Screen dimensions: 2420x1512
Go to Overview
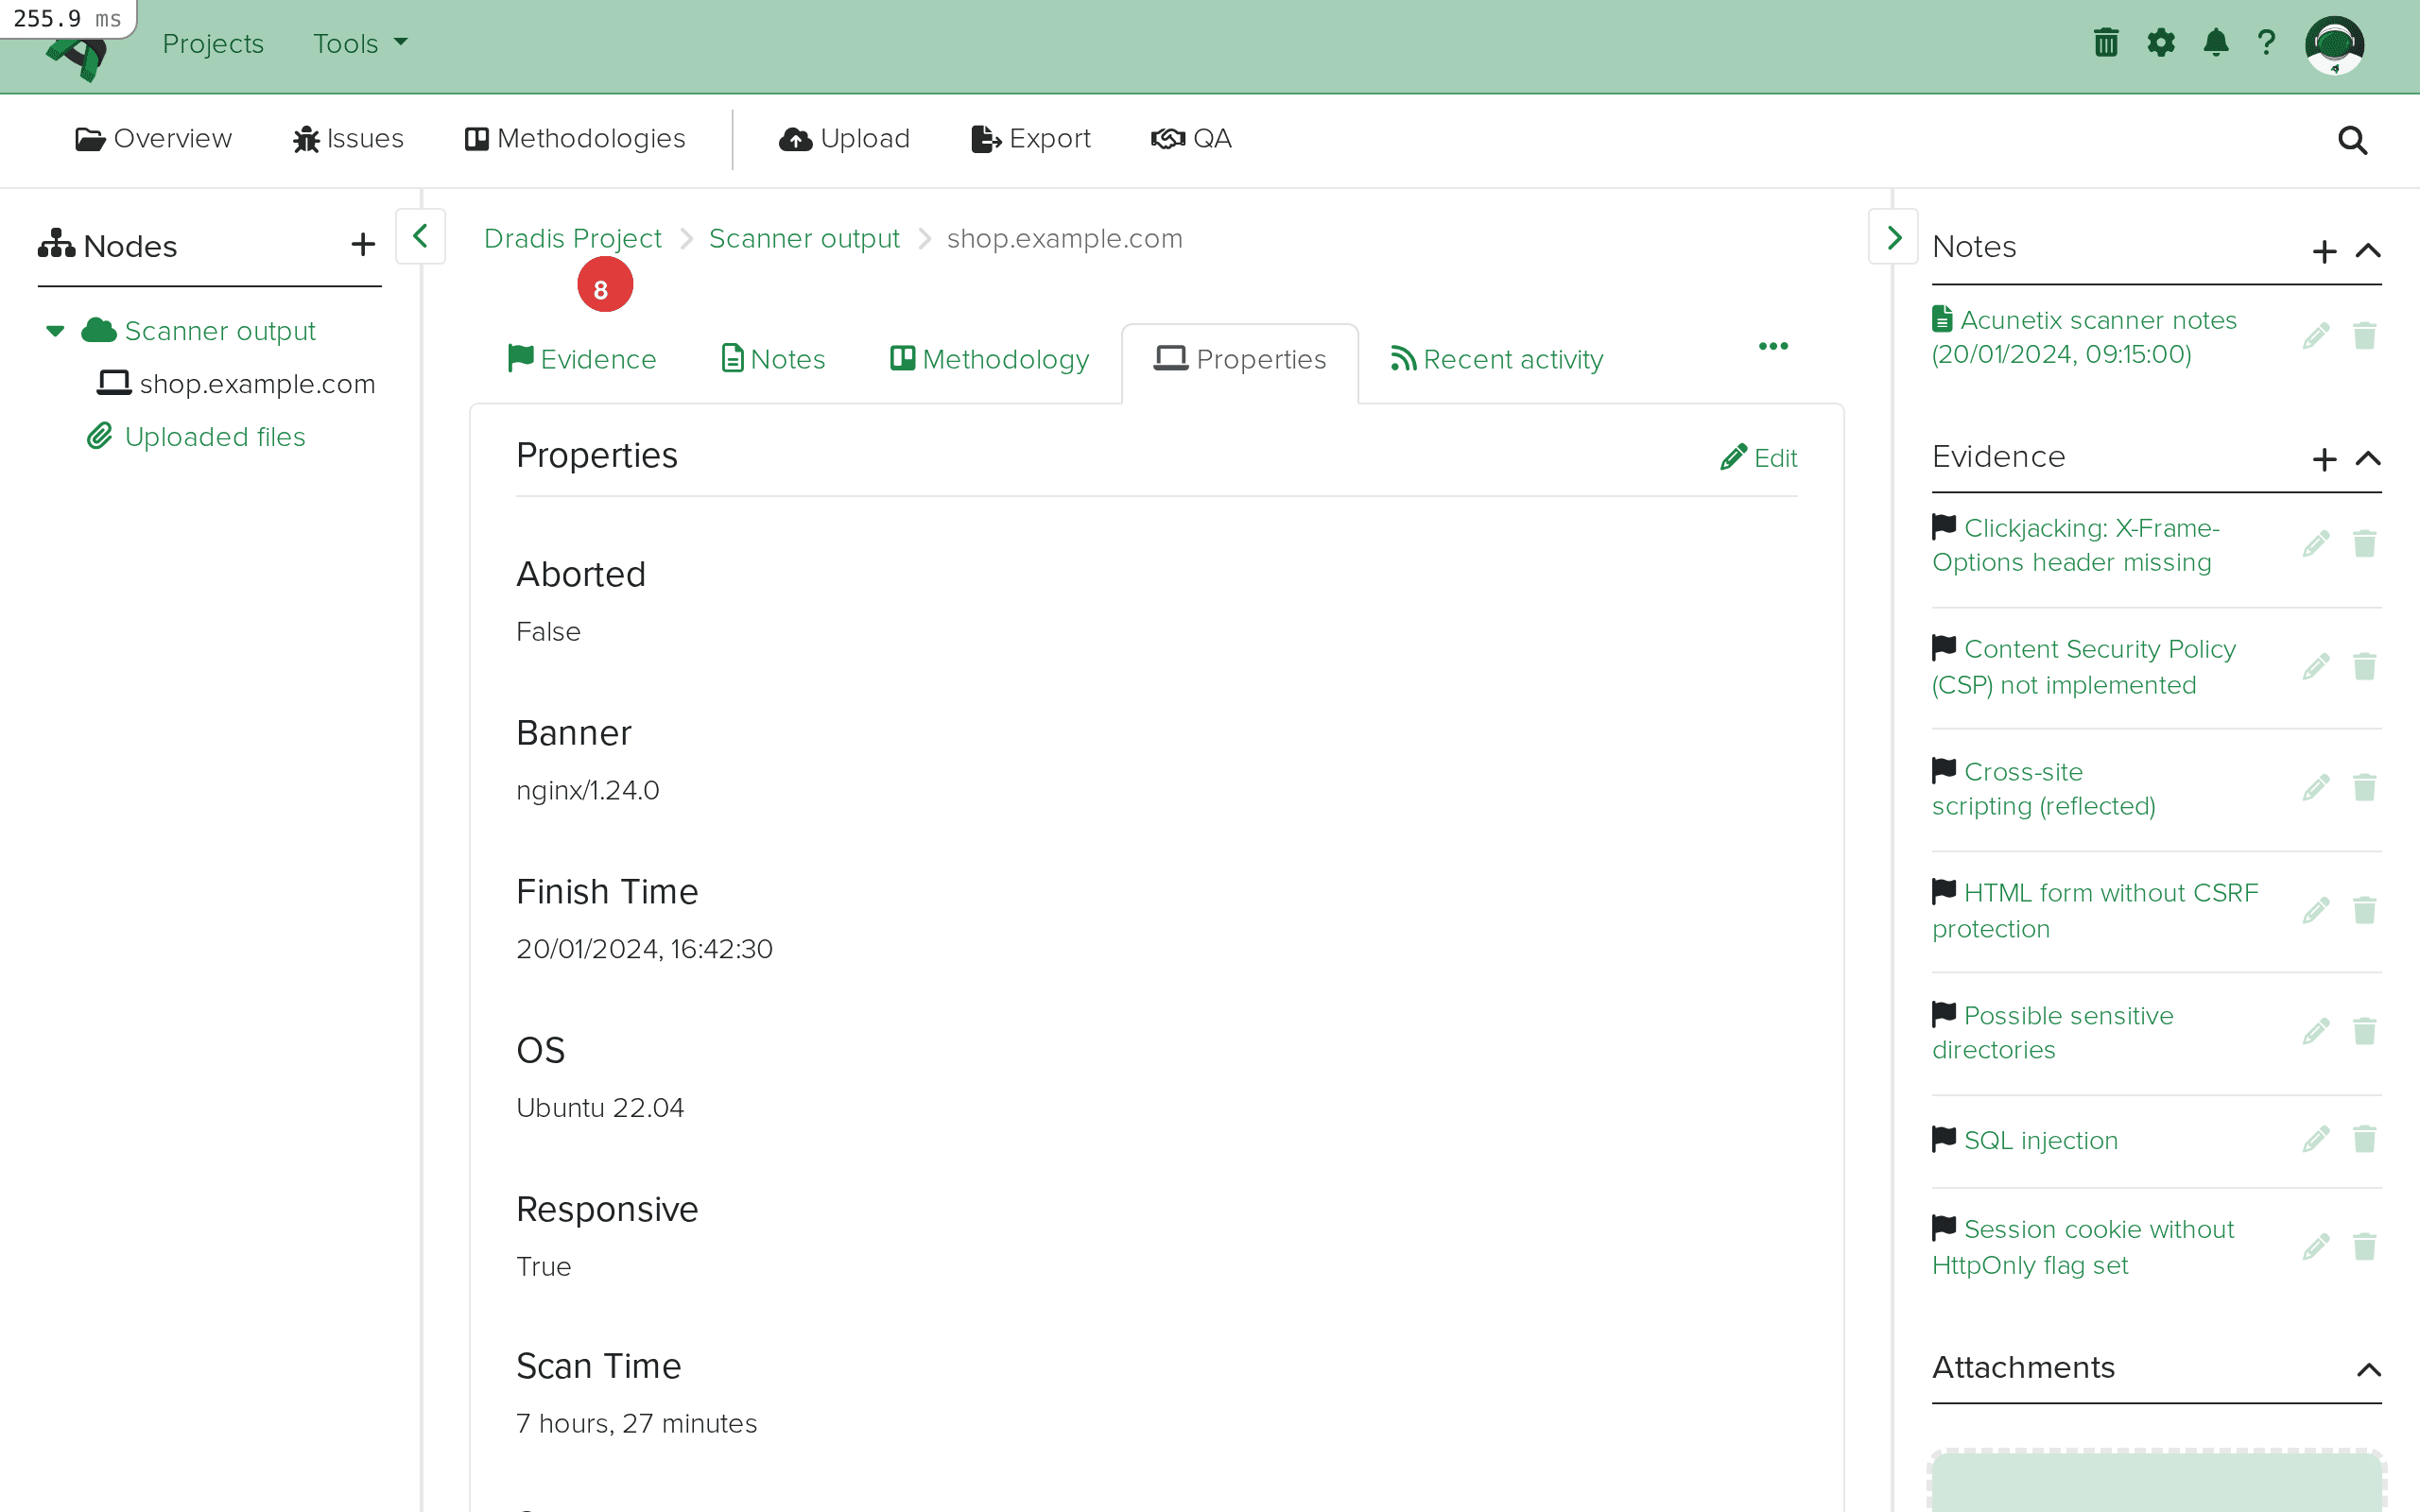(x=153, y=139)
